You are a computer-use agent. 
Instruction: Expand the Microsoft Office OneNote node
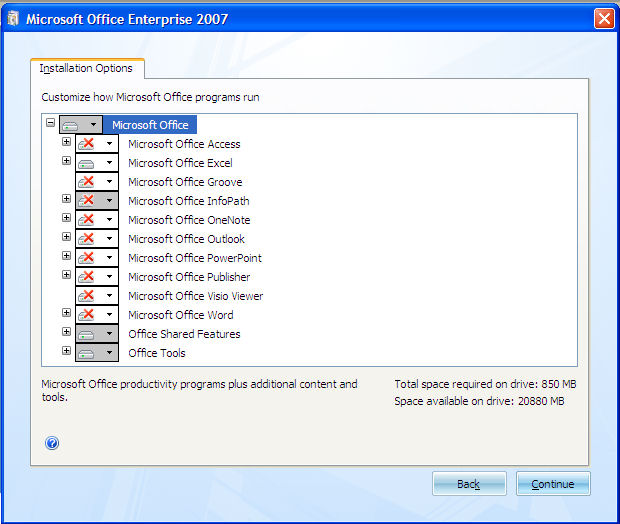[x=66, y=217]
